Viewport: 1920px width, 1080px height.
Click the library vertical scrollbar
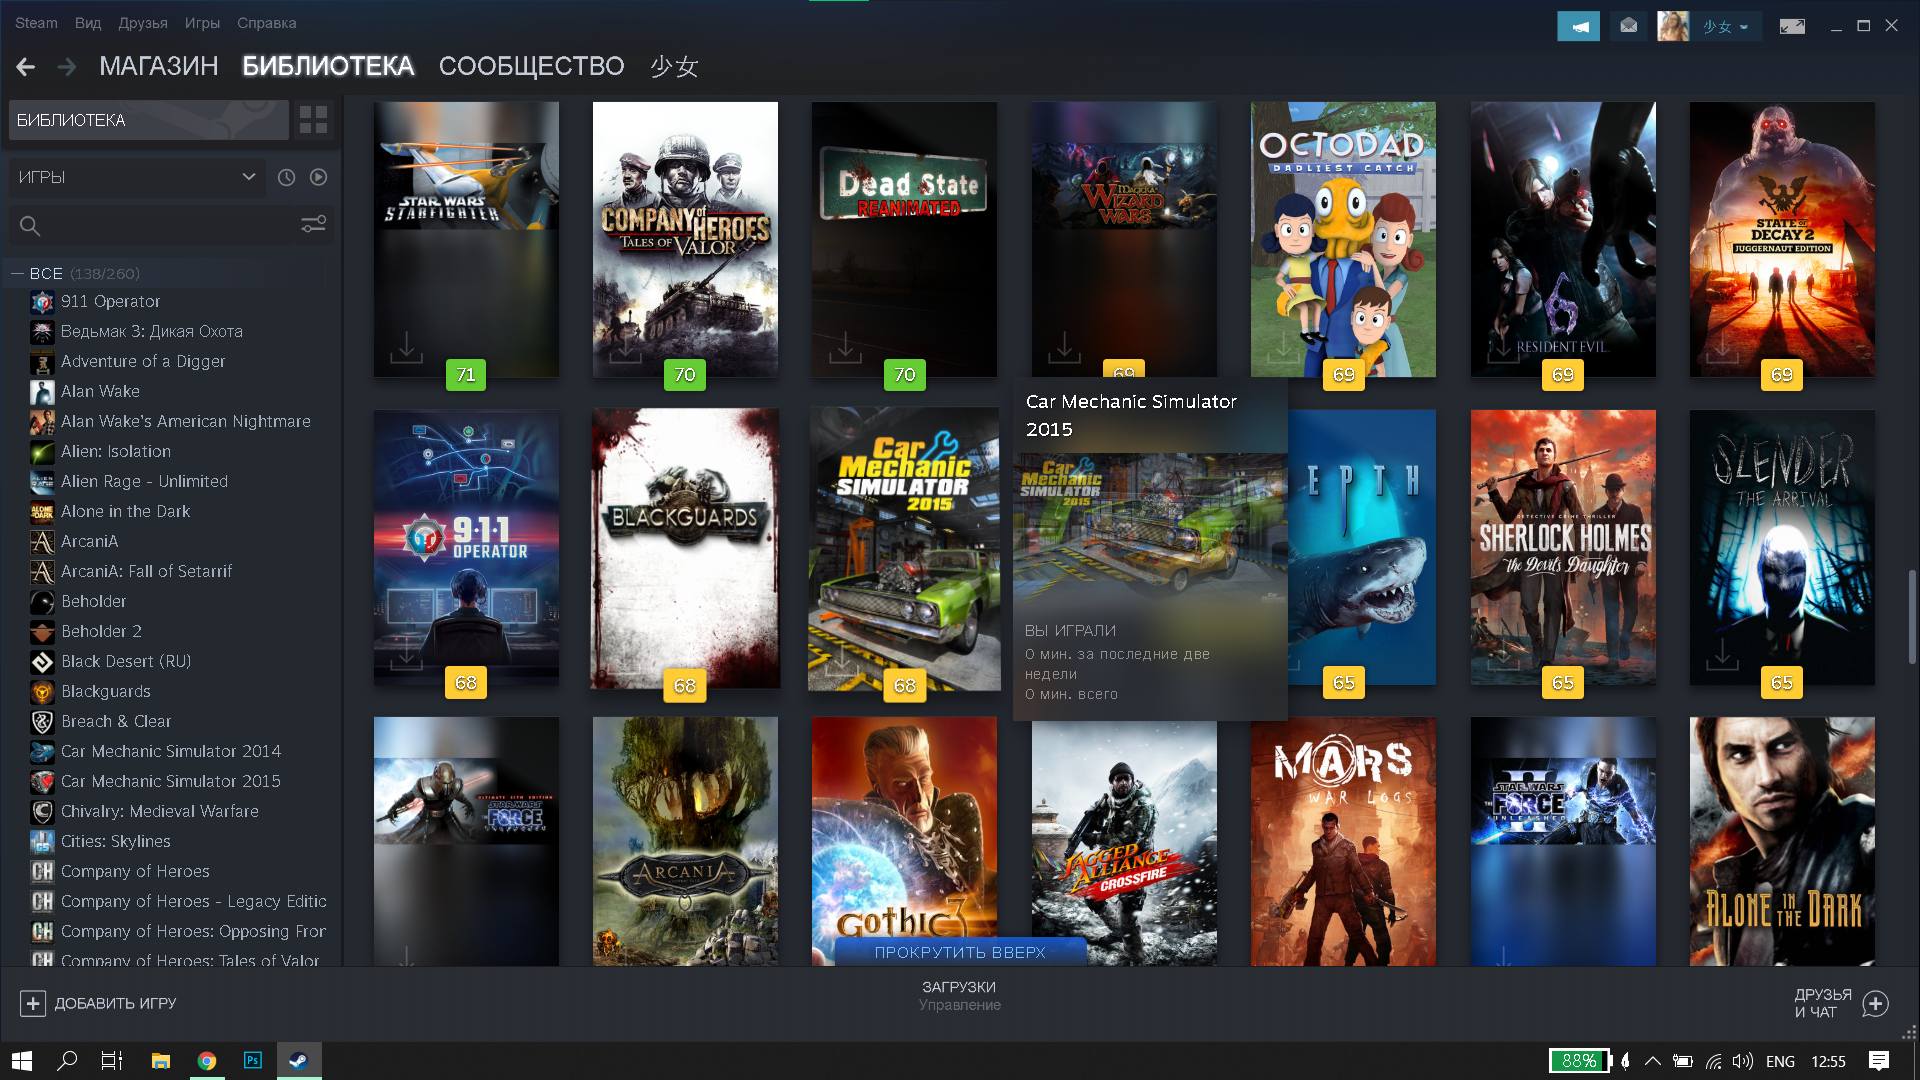point(1912,616)
